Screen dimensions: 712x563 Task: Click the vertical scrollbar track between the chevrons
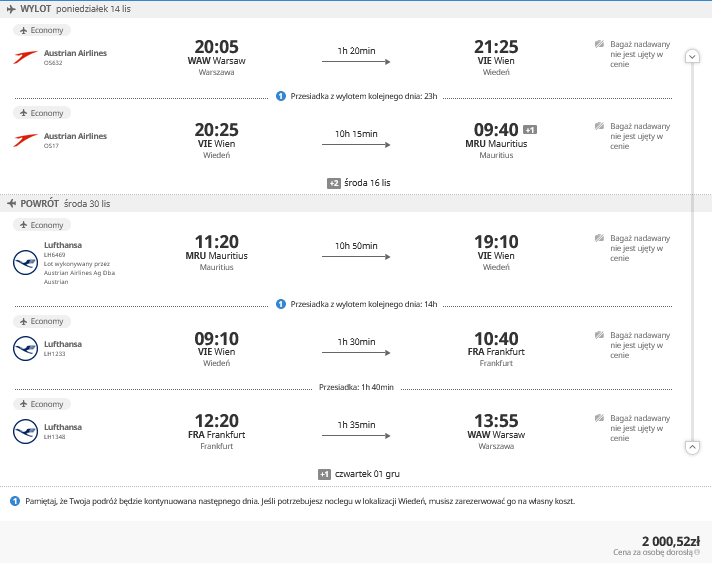coord(692,252)
